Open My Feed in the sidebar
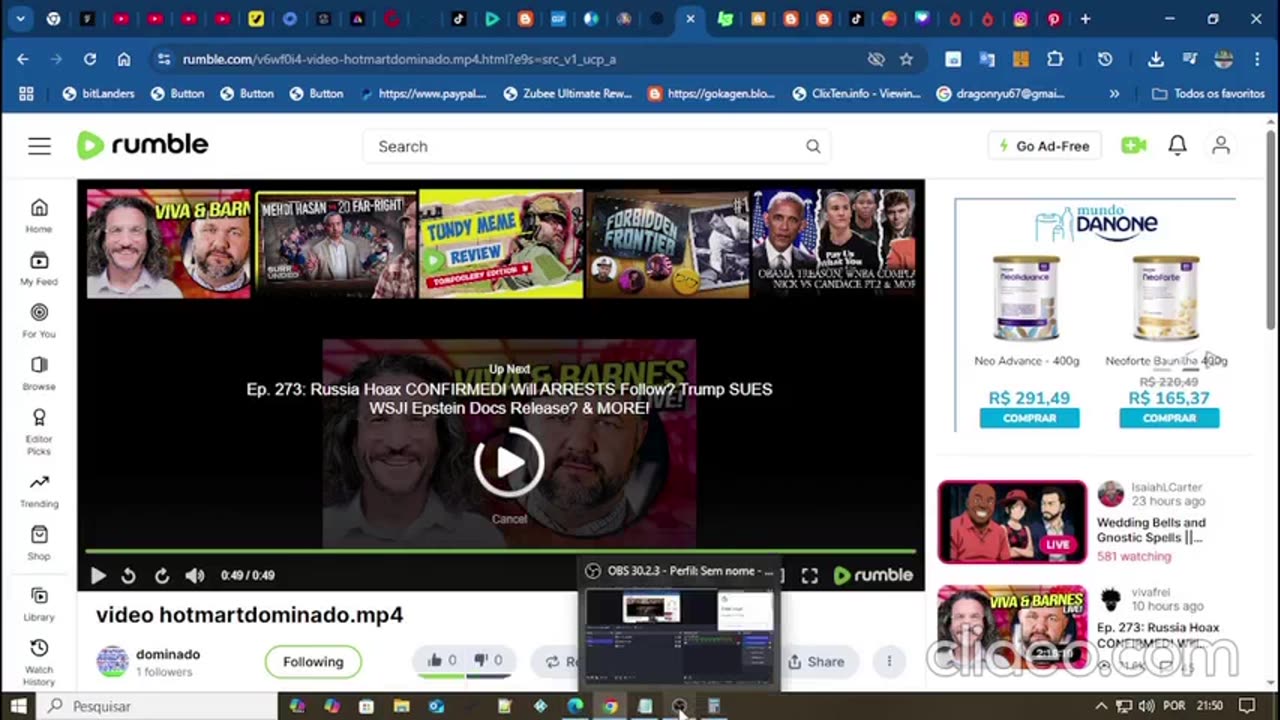 click(39, 268)
